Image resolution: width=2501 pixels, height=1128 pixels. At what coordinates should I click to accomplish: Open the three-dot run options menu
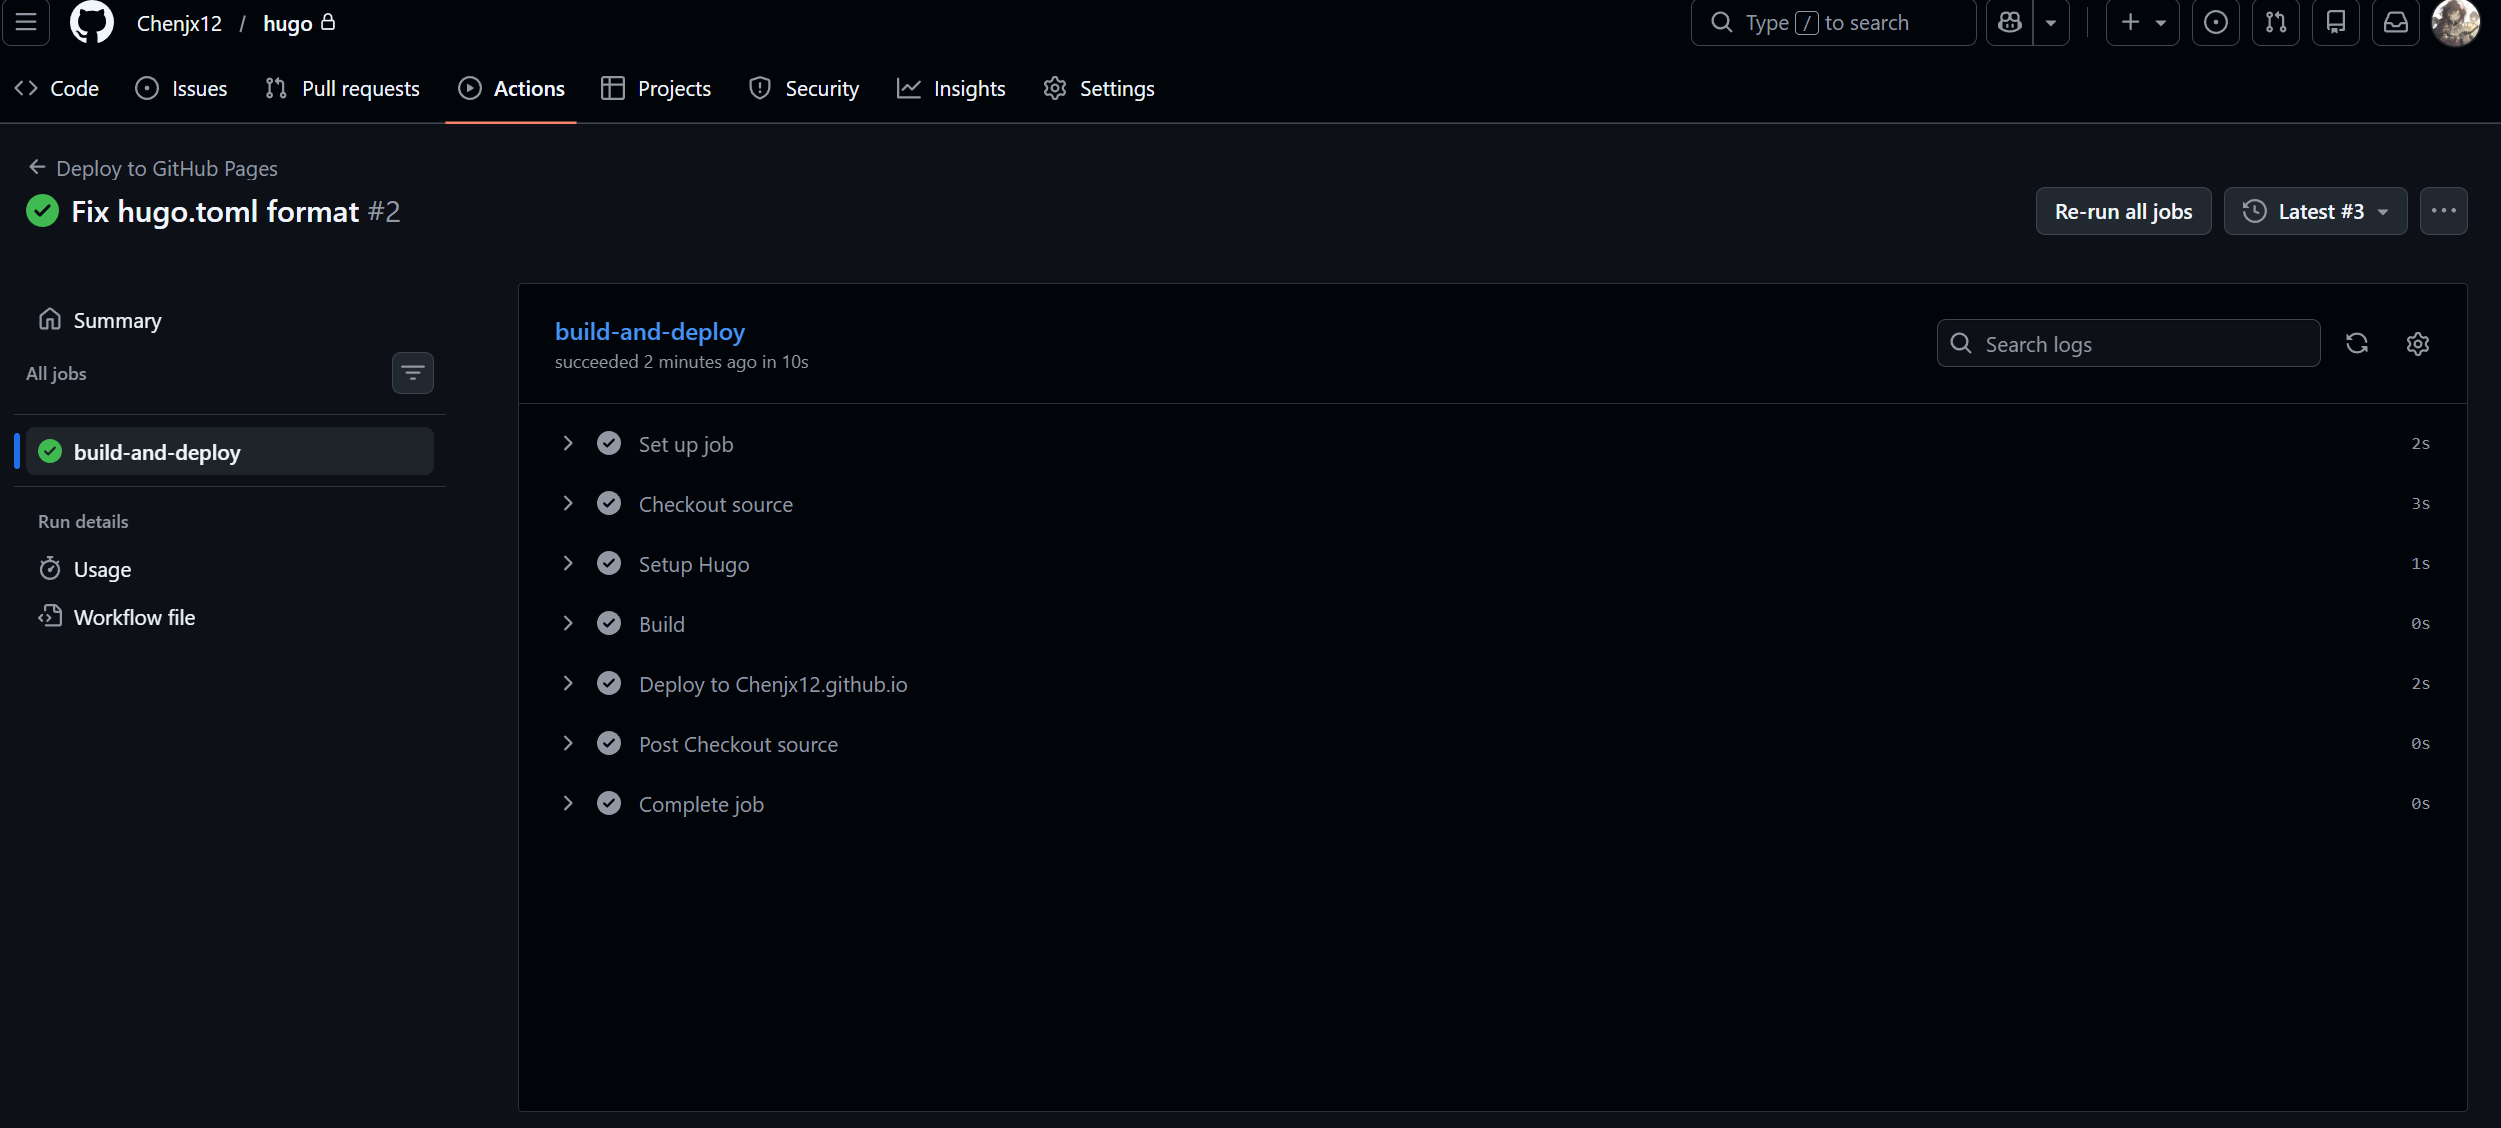2443,211
